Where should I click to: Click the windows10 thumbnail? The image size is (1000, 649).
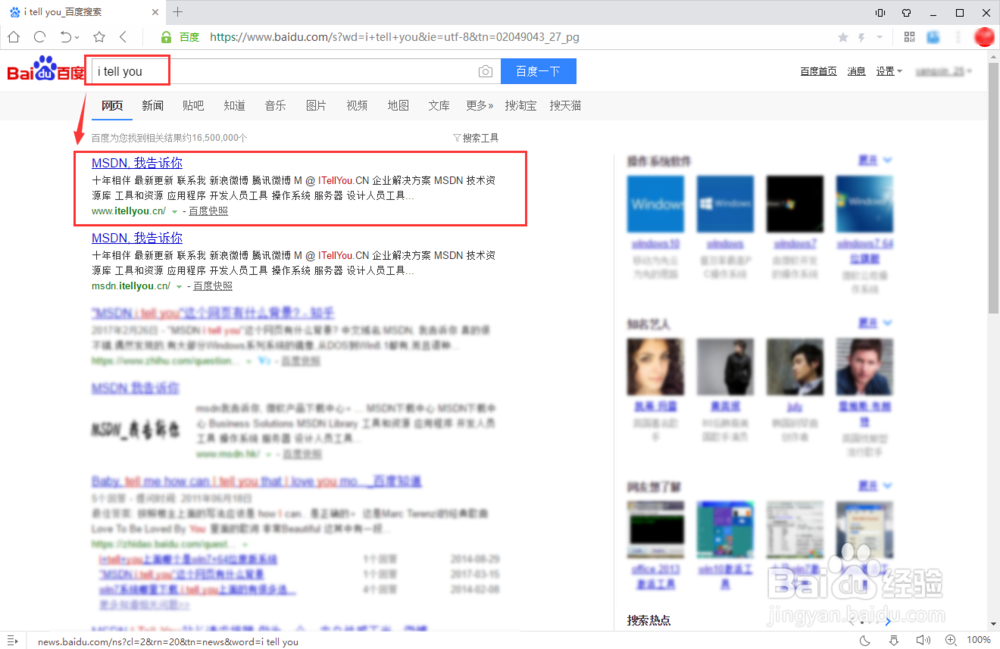(x=656, y=203)
